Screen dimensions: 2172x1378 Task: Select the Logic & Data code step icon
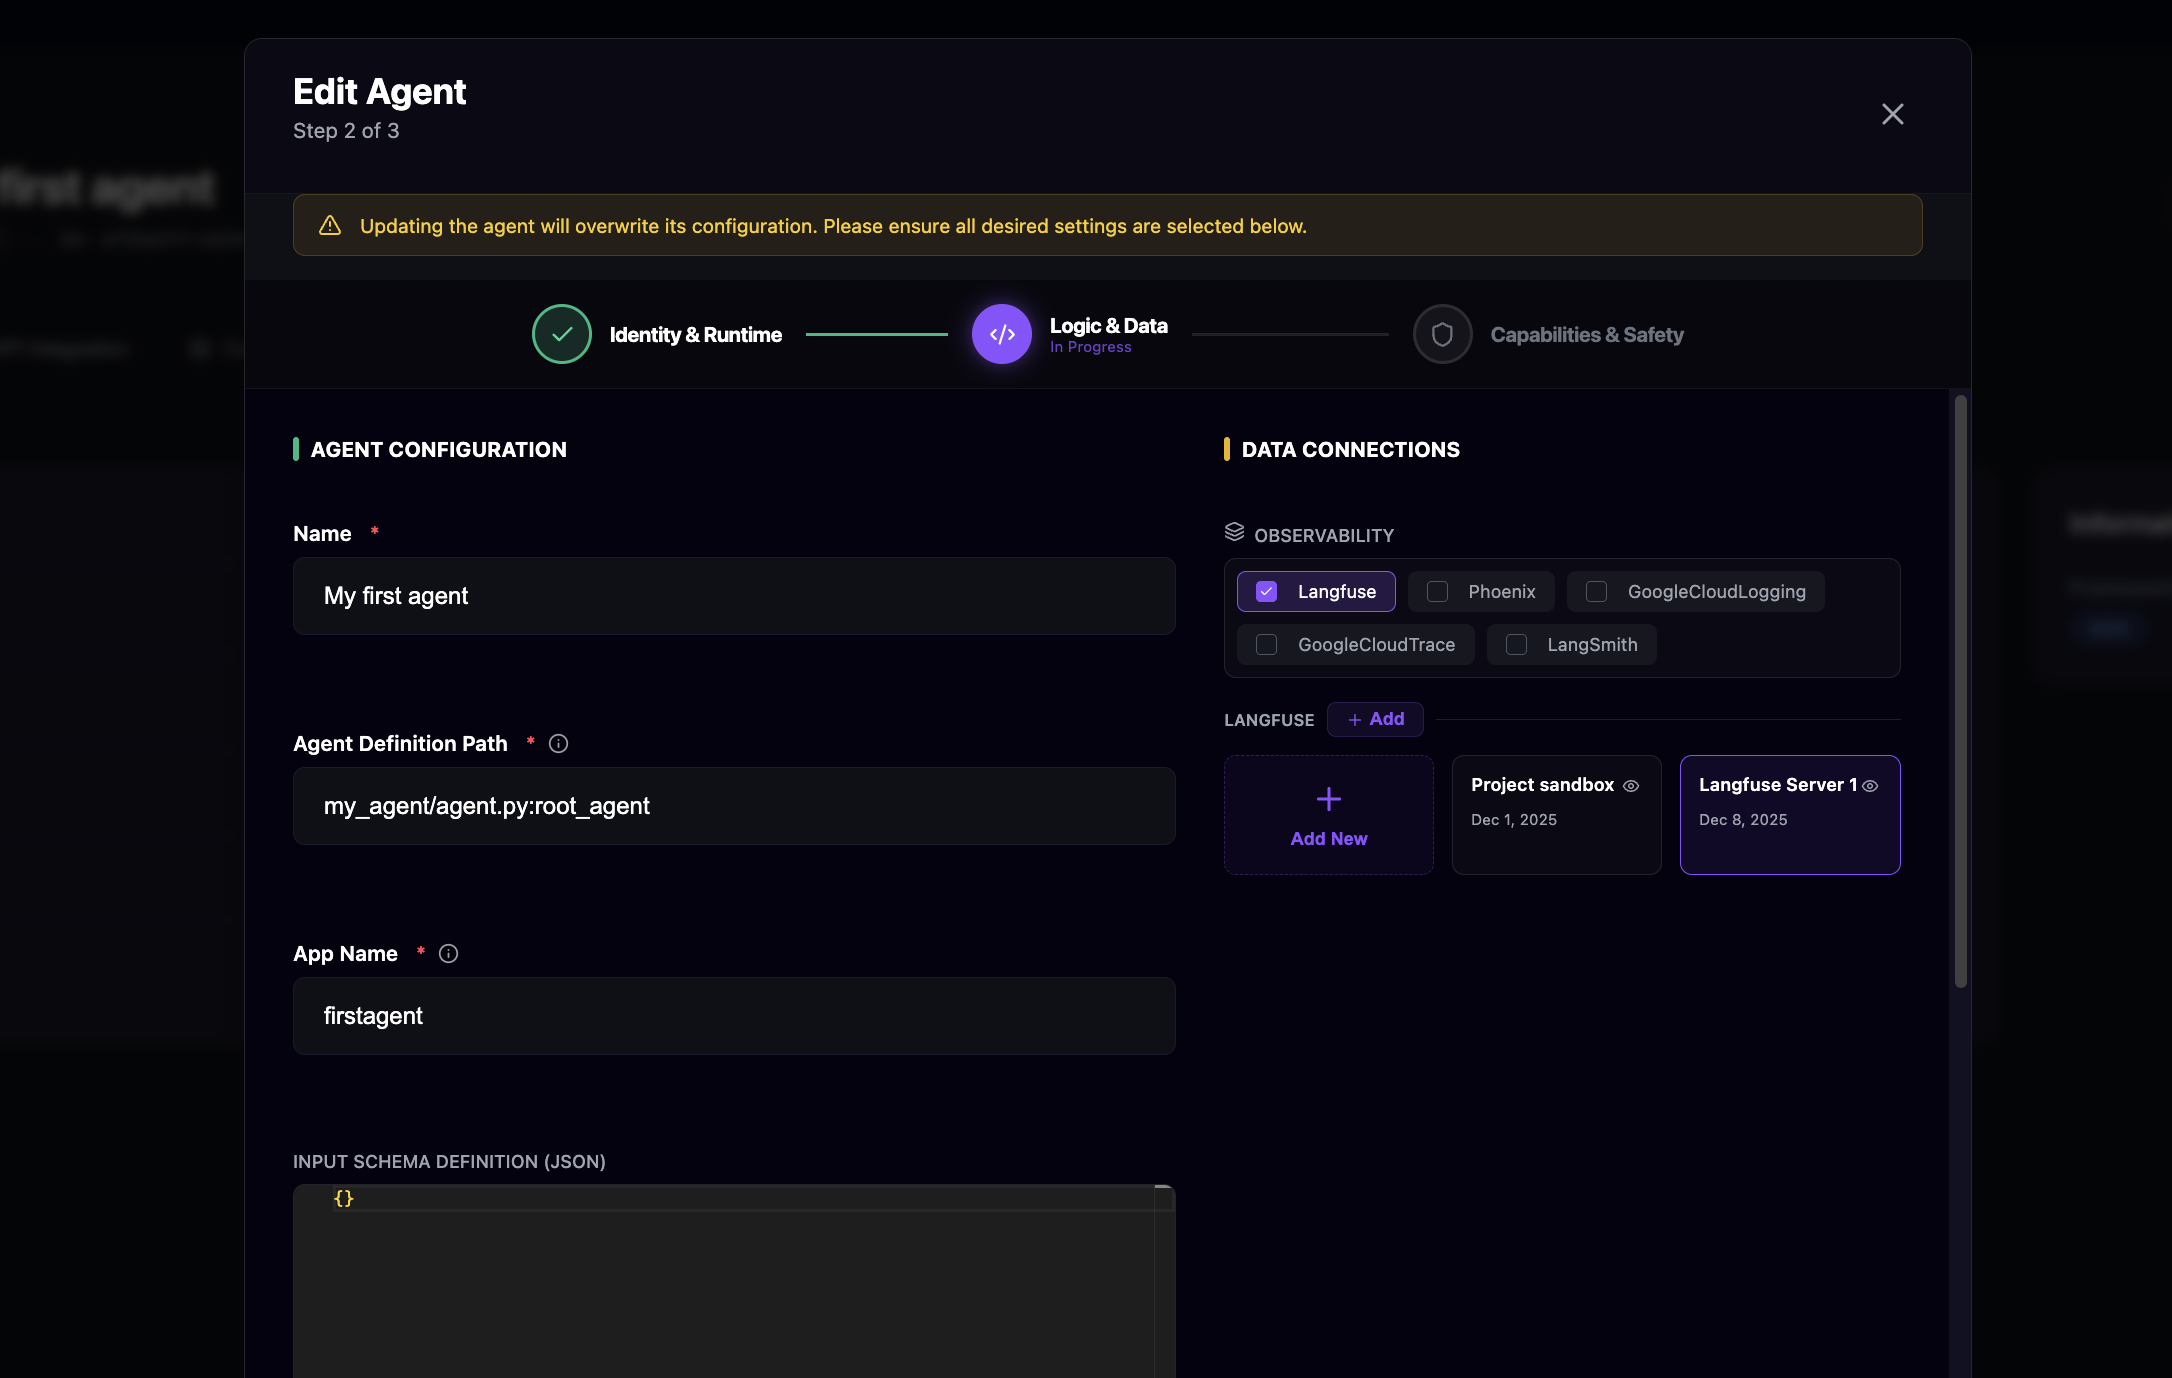tap(1001, 334)
